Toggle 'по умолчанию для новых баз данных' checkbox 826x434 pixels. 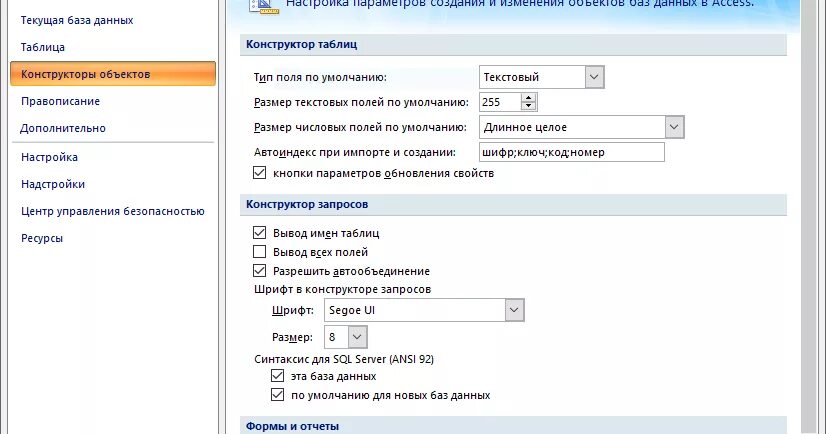tap(277, 395)
